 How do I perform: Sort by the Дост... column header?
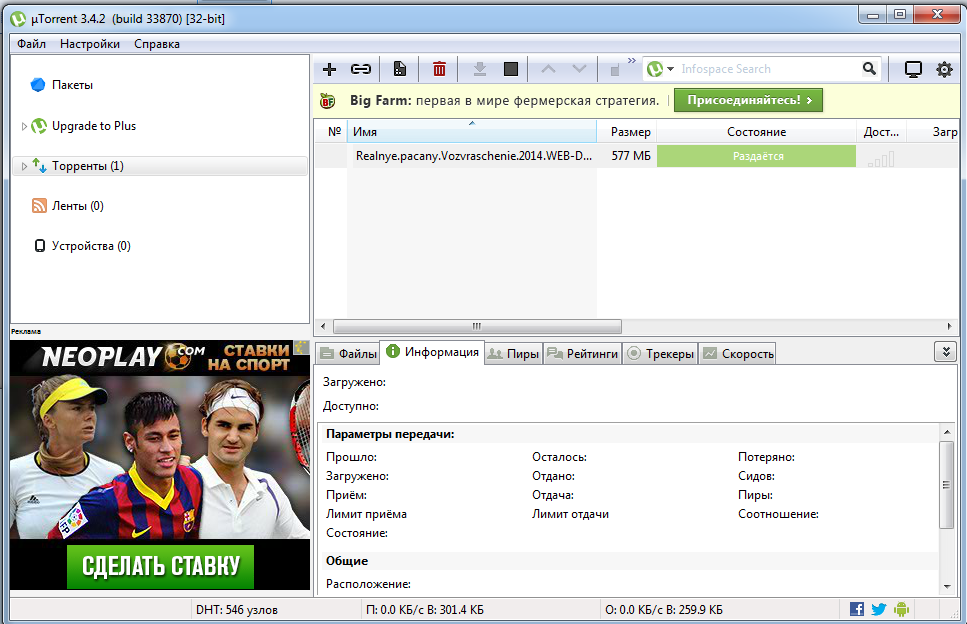coord(881,132)
